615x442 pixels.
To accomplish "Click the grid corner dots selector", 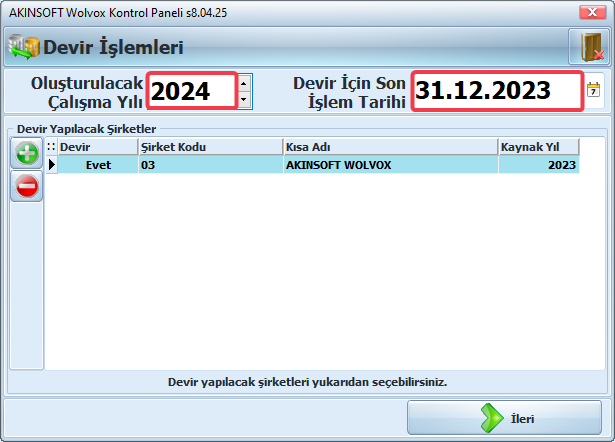I will [51, 147].
